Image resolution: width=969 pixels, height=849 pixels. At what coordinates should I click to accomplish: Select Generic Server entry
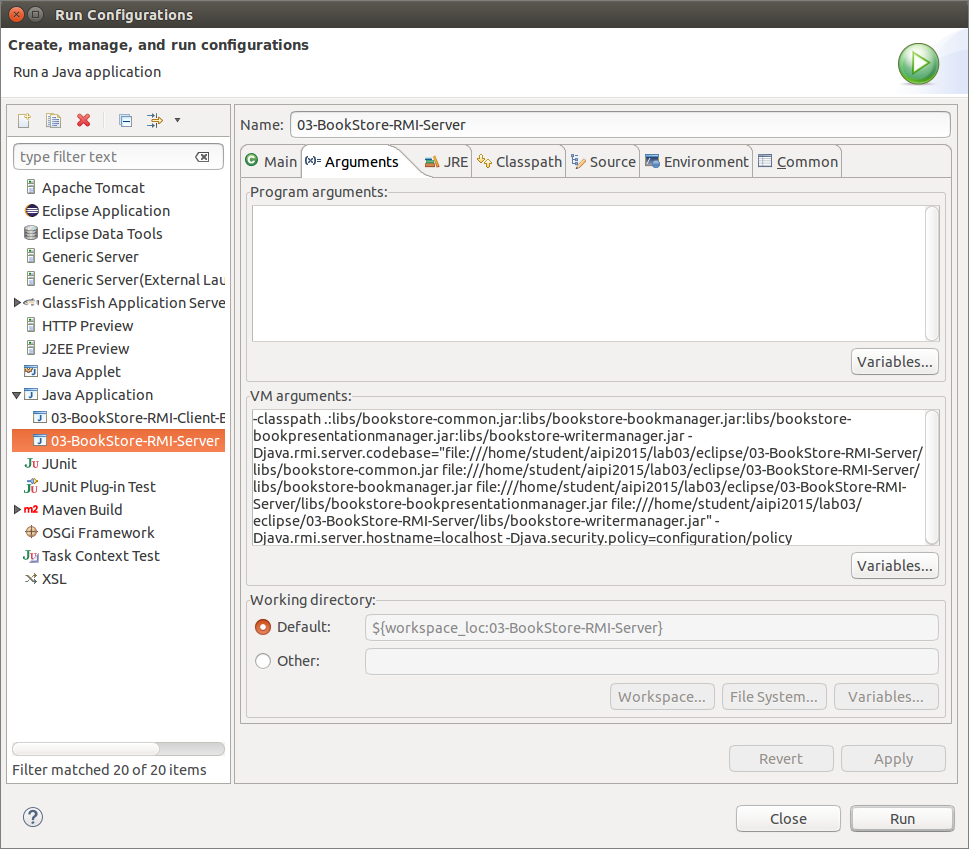[x=90, y=256]
